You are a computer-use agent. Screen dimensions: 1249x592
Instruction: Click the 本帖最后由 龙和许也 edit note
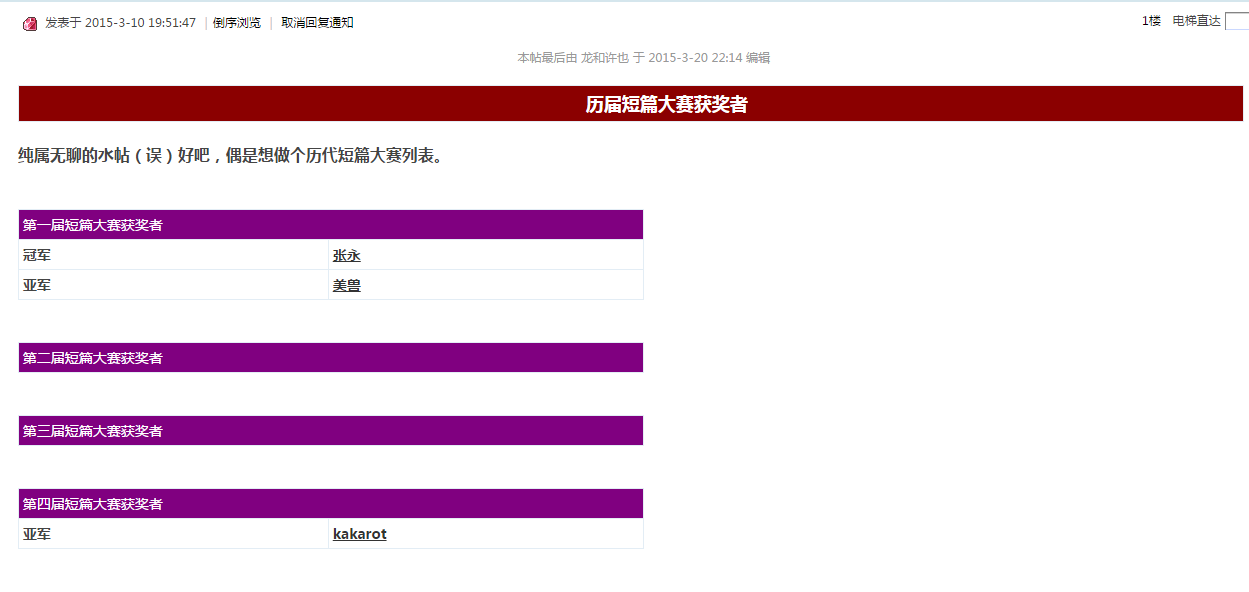tap(643, 58)
